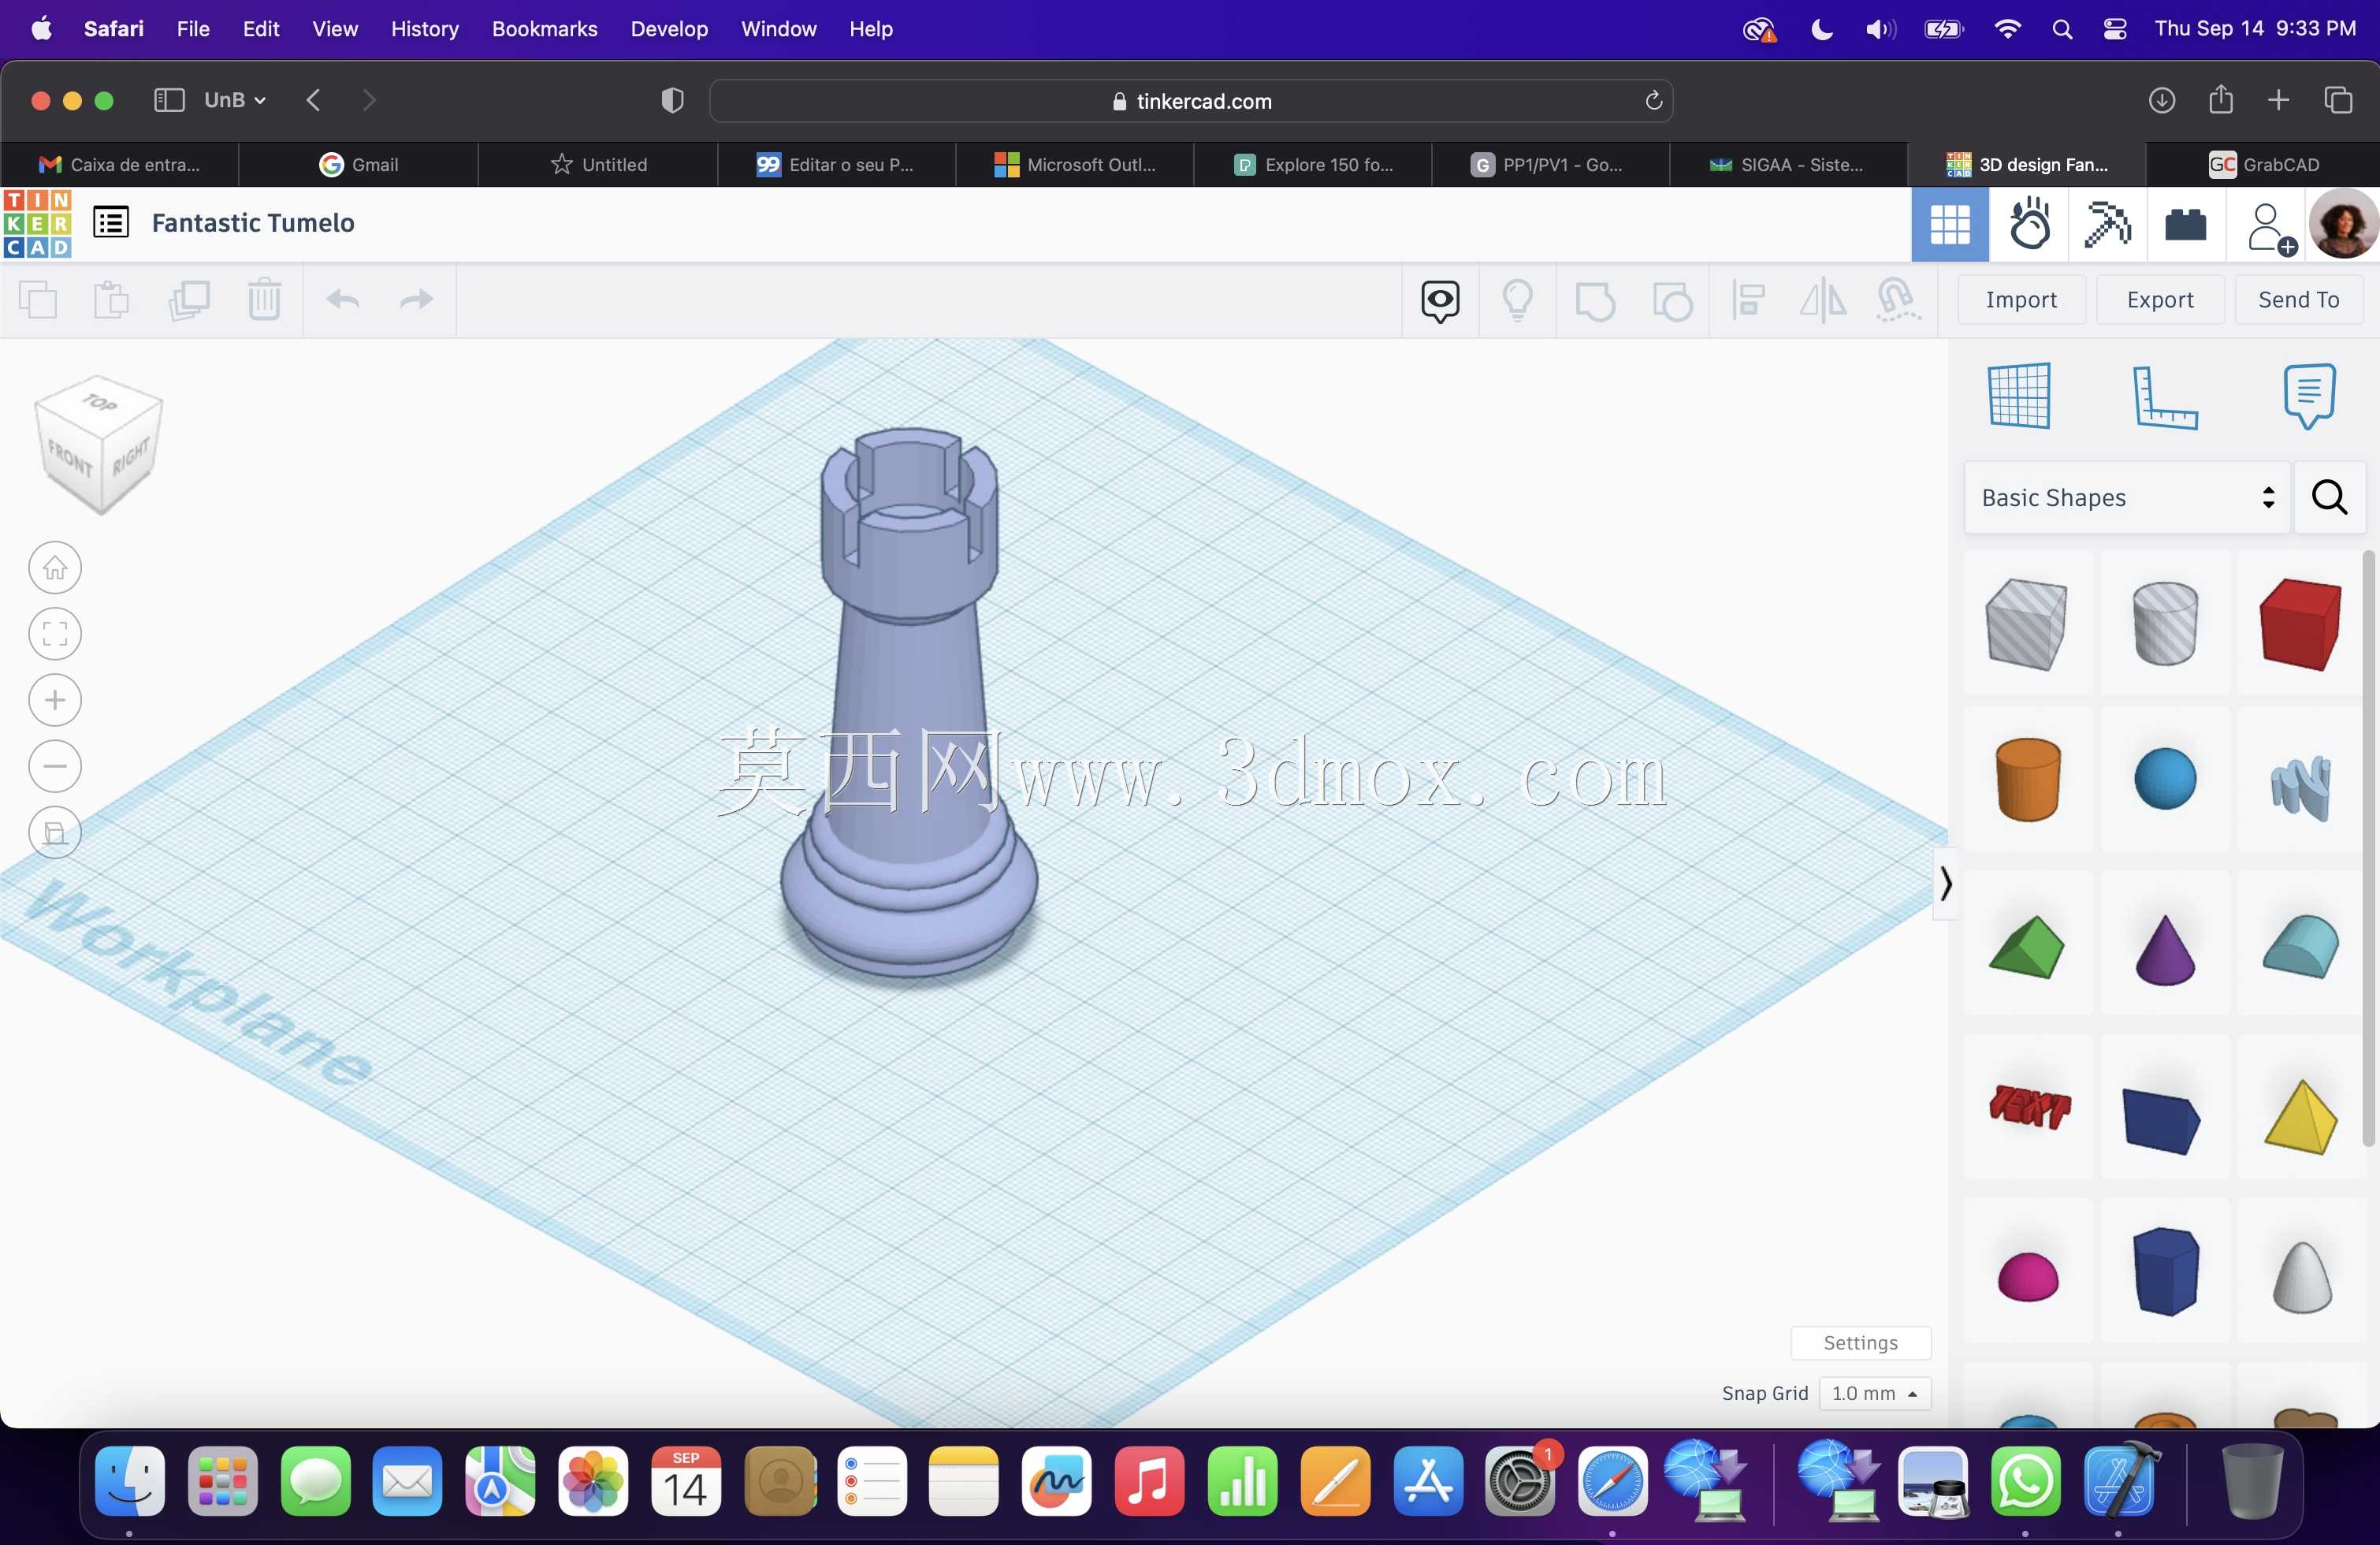Screen dimensions: 2380x1545
Task: Select the Workplane tool
Action: [x=2020, y=396]
